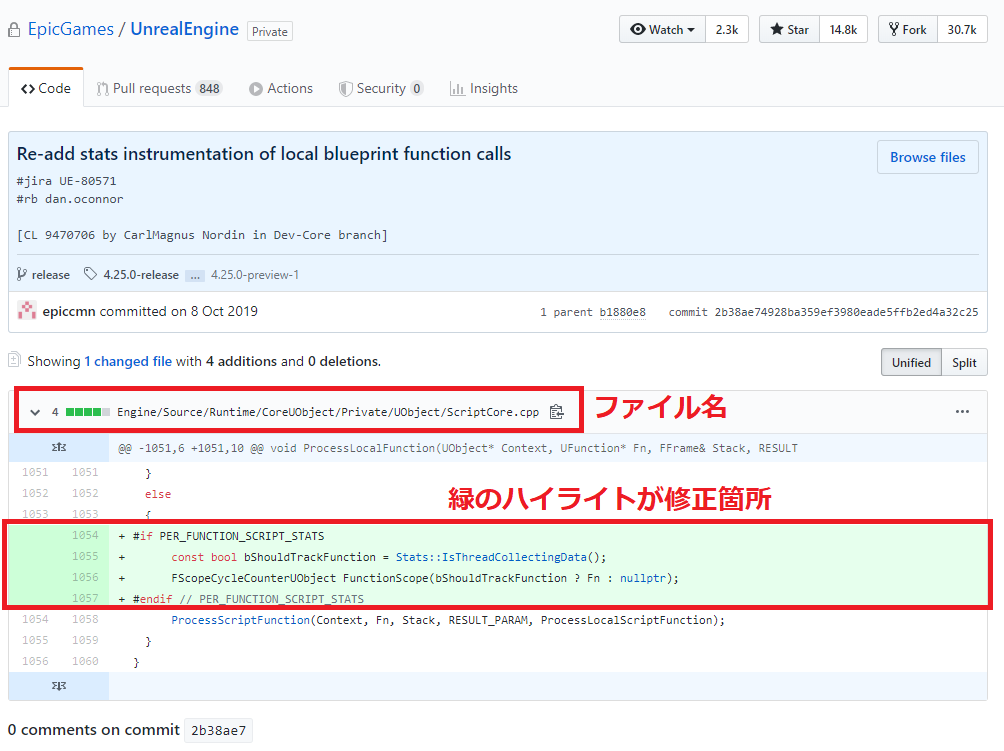Image resolution: width=1004 pixels, height=751 pixels.
Task: Click added line number 1057
Action: tap(85, 598)
